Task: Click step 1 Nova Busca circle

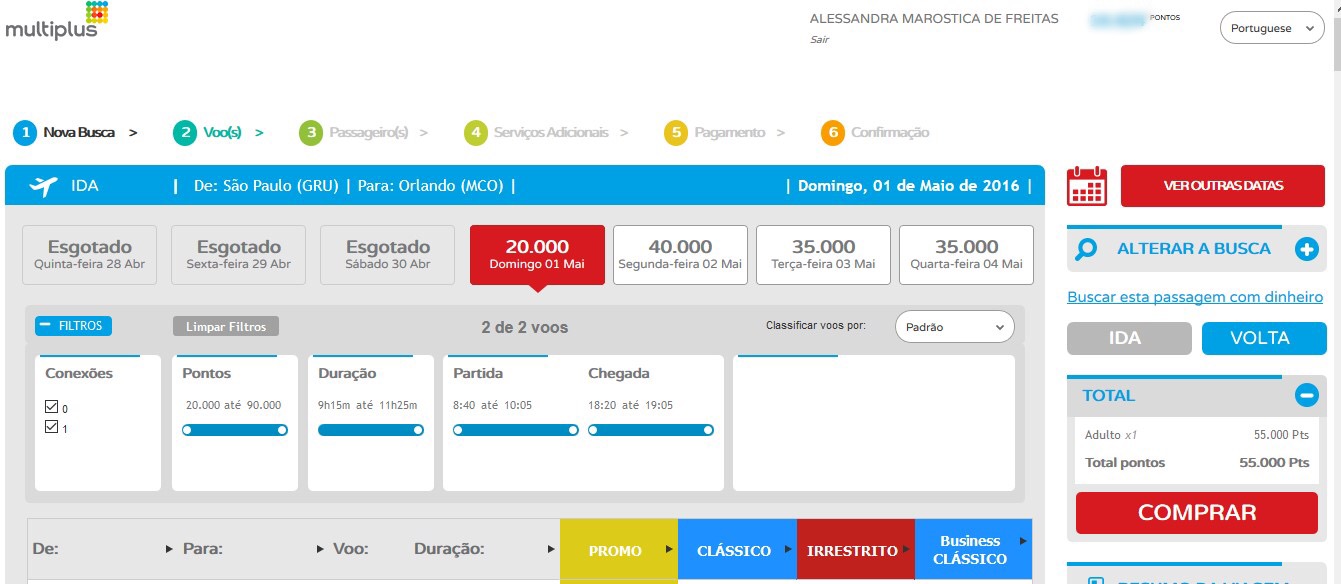Action: pyautogui.click(x=25, y=132)
